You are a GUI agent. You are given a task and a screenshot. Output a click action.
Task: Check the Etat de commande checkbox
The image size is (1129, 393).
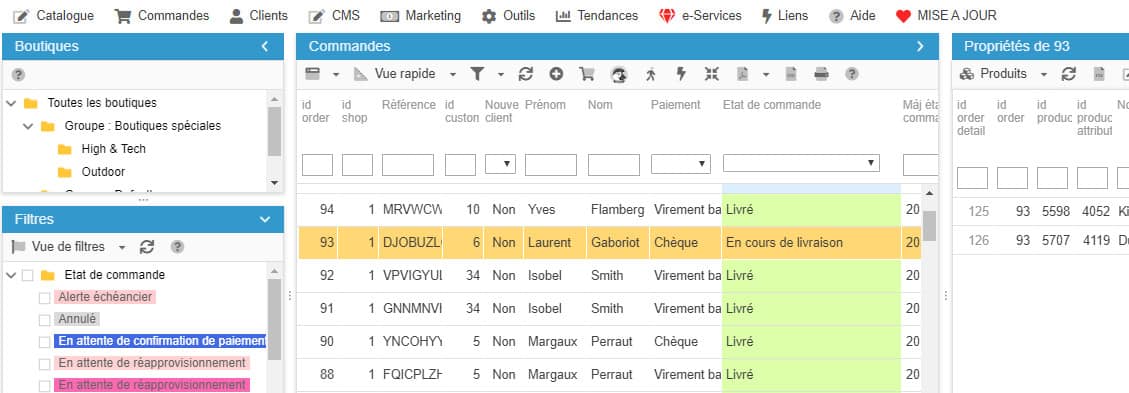pyautogui.click(x=28, y=275)
